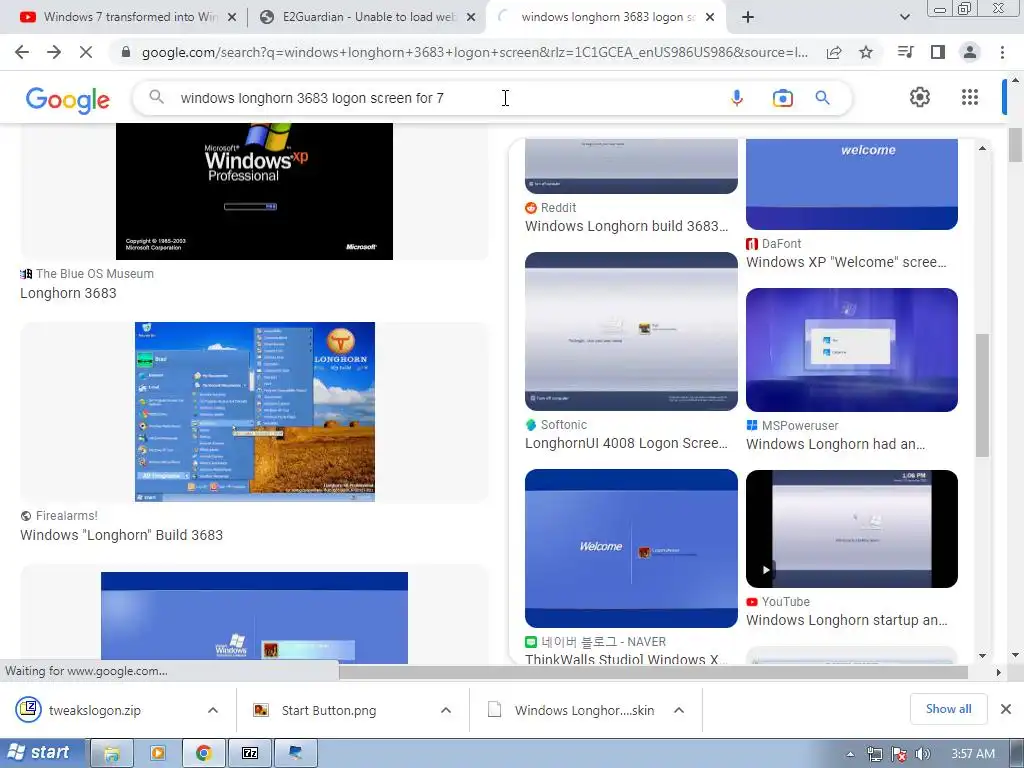This screenshot has width=1024, height=768.
Task: Open Chrome side panel
Action: [938, 52]
